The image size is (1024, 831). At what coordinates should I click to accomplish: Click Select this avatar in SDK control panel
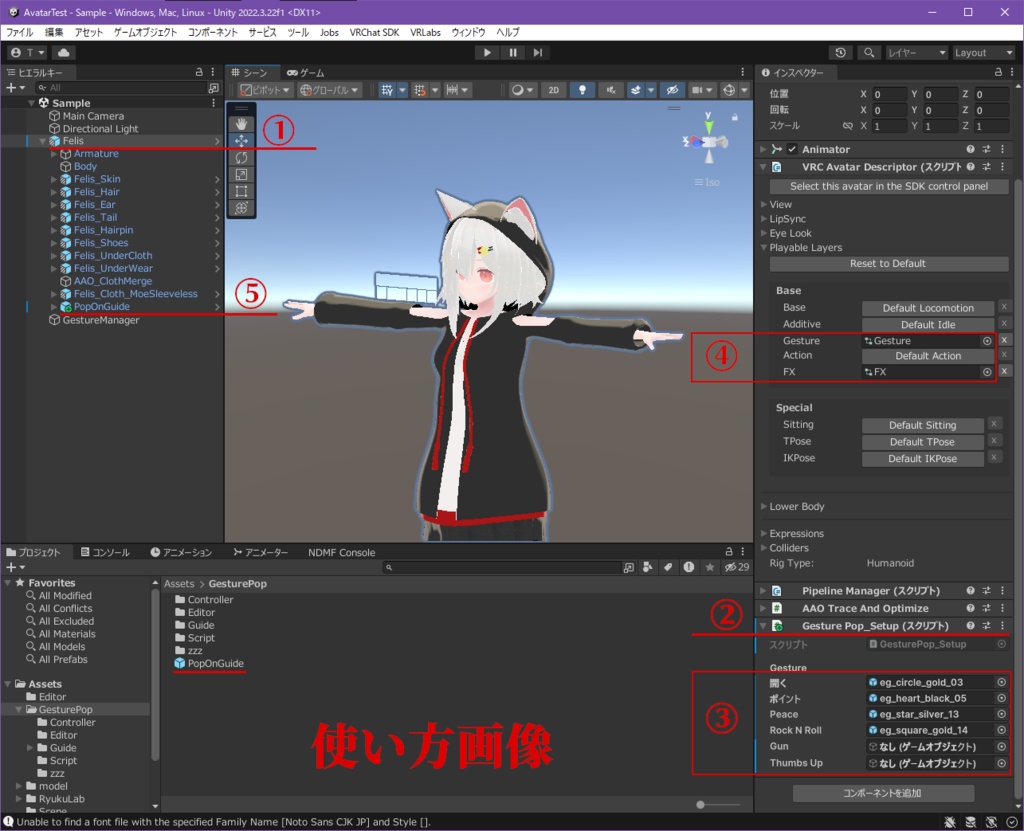(x=886, y=186)
